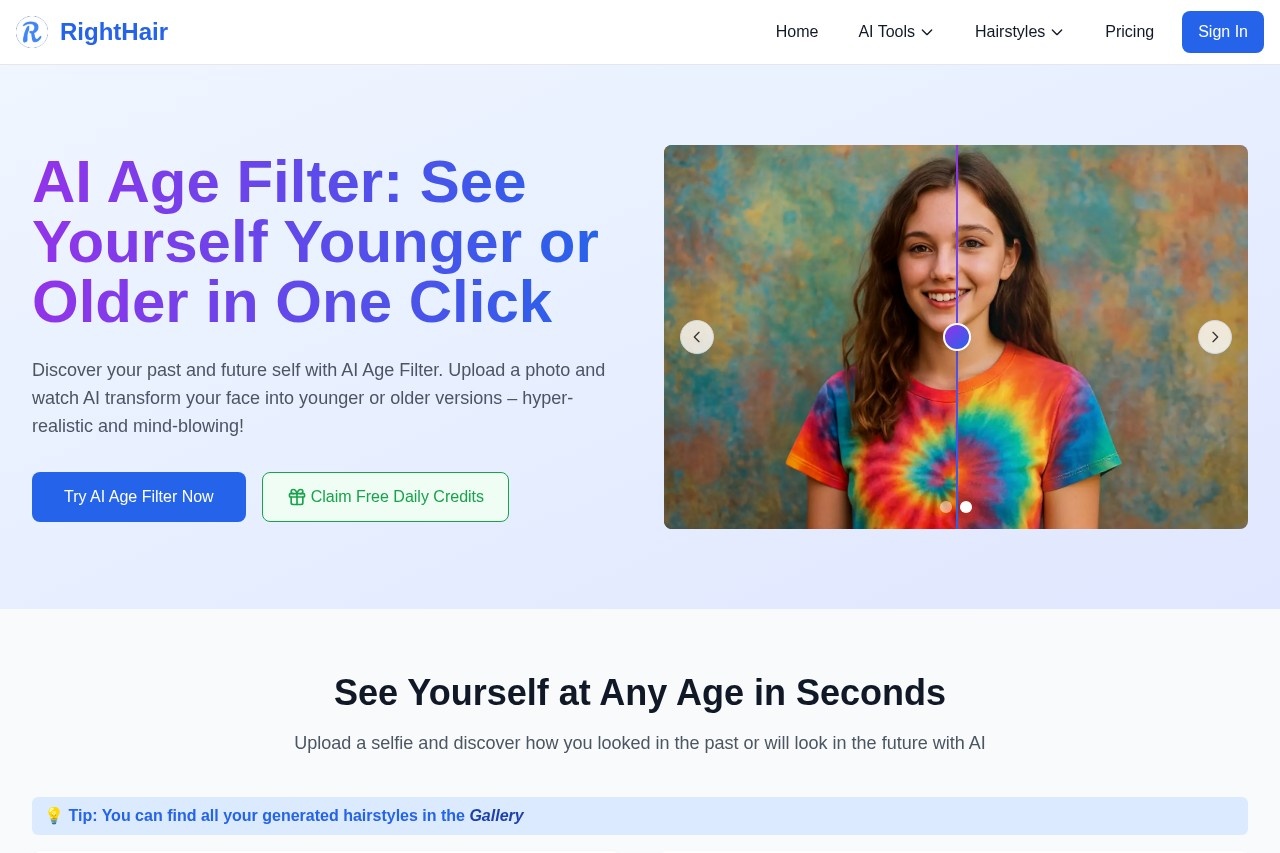Go to the Home page

click(797, 32)
